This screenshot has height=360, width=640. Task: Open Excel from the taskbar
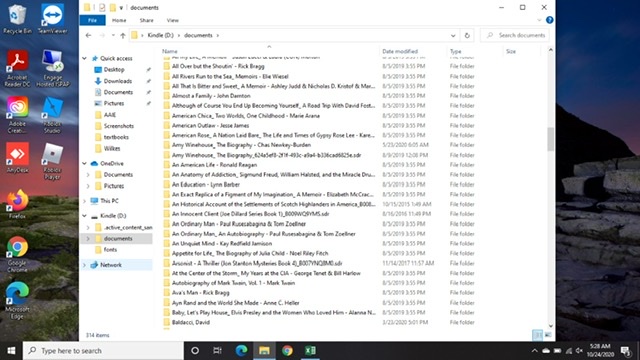tap(310, 351)
